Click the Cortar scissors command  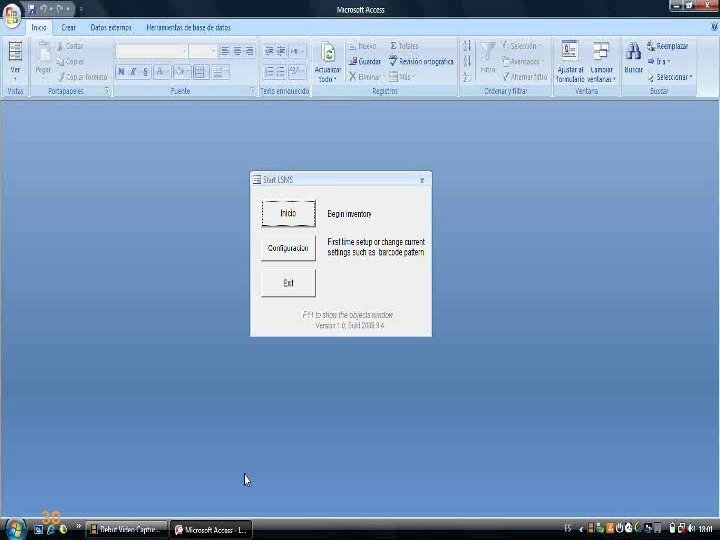70,46
